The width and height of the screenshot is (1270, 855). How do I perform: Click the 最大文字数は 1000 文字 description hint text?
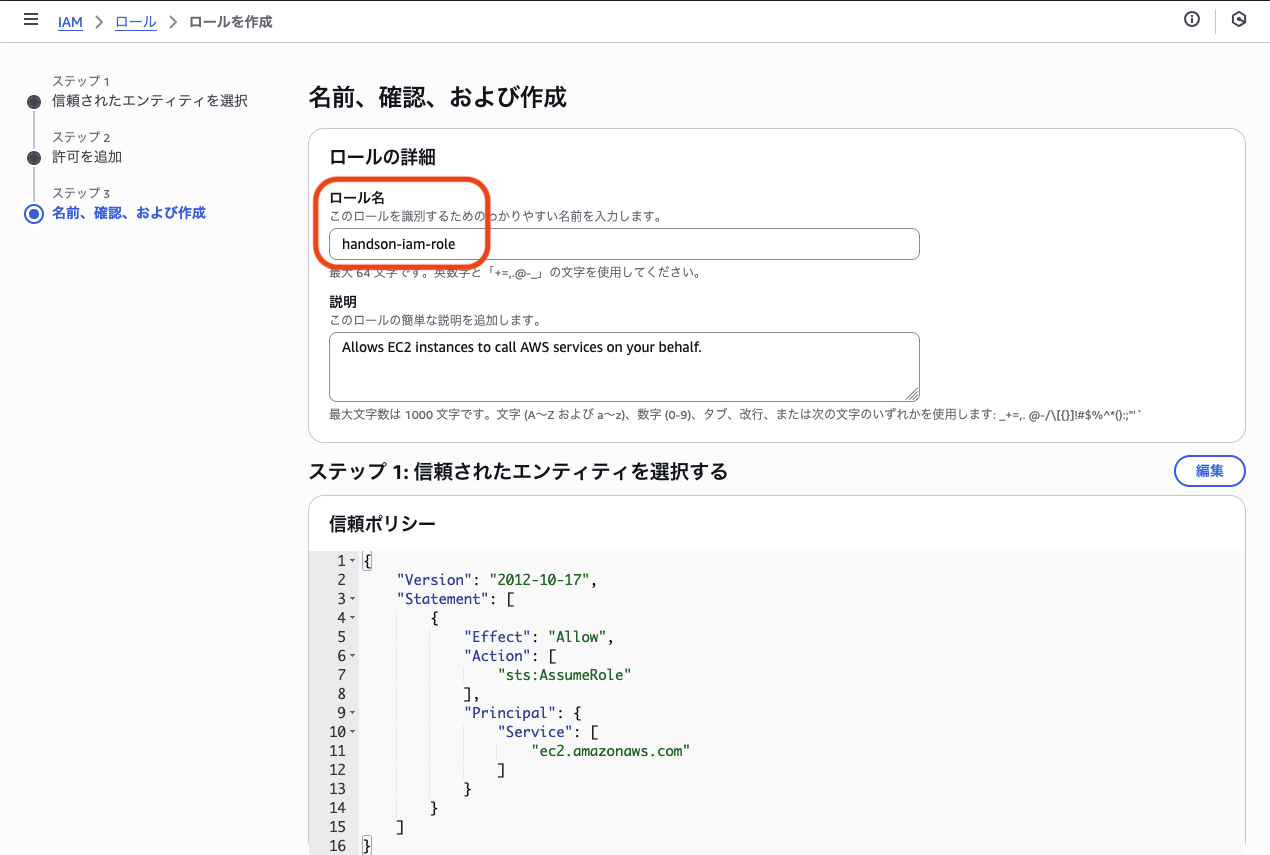click(734, 414)
